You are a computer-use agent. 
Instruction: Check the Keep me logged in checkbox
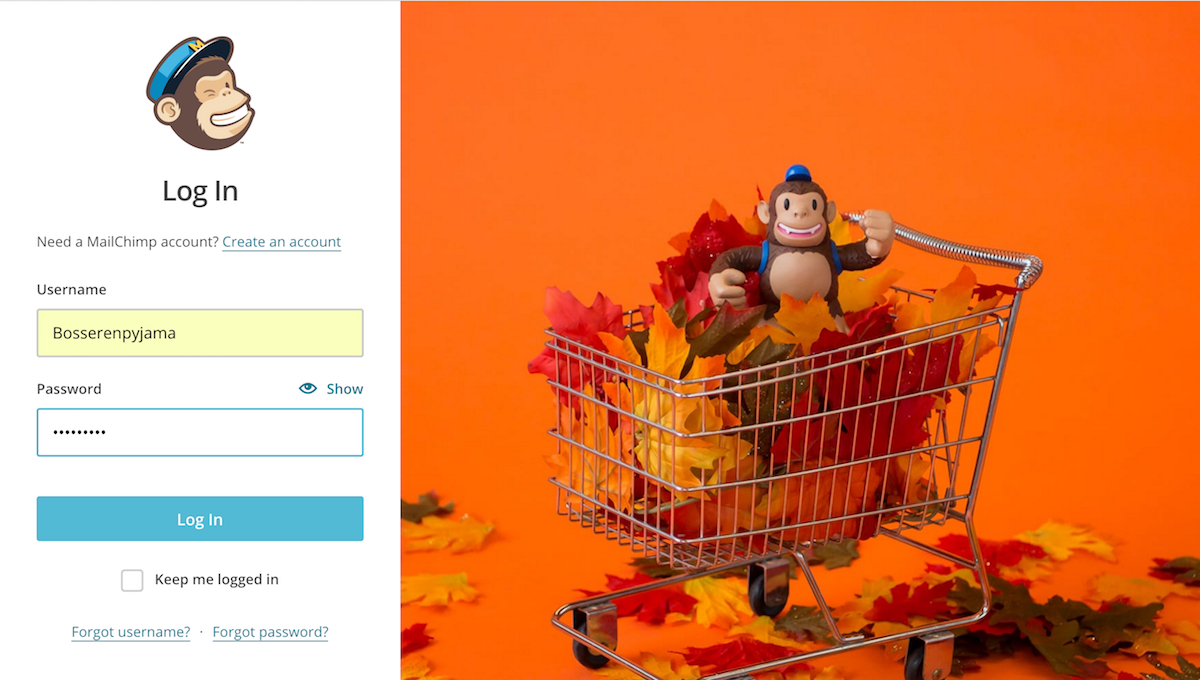[x=132, y=580]
